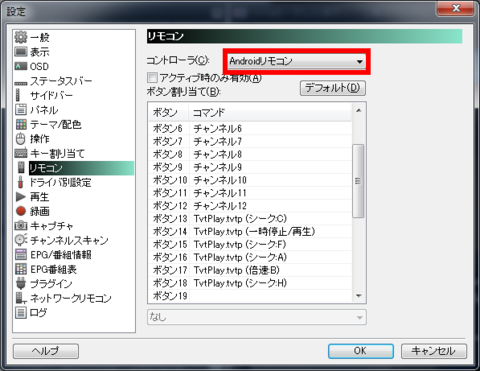Click the ネットワークリモコン label in sidebar
Screen dimensions: 480x371
pos(71,298)
